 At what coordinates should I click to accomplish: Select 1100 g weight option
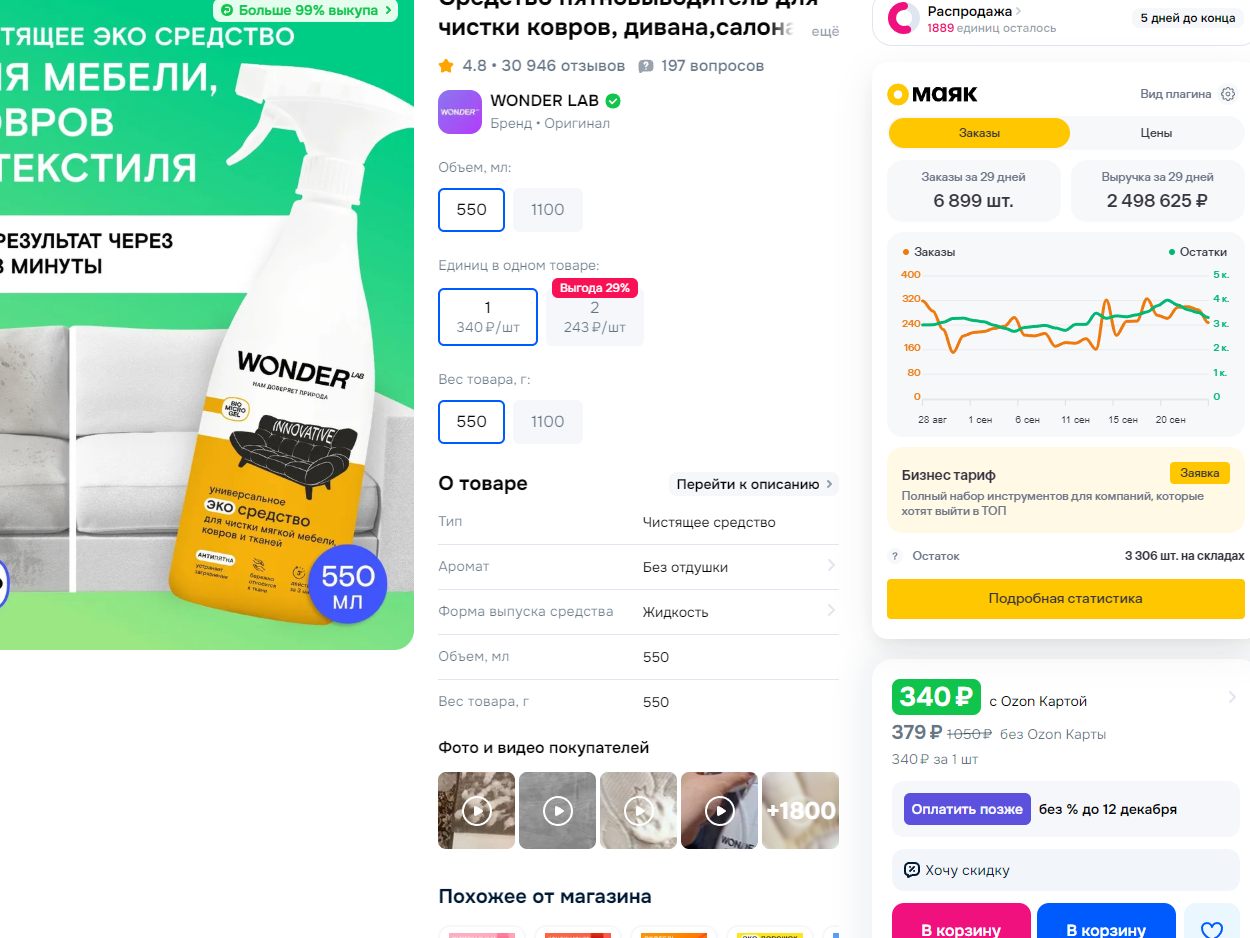click(548, 422)
